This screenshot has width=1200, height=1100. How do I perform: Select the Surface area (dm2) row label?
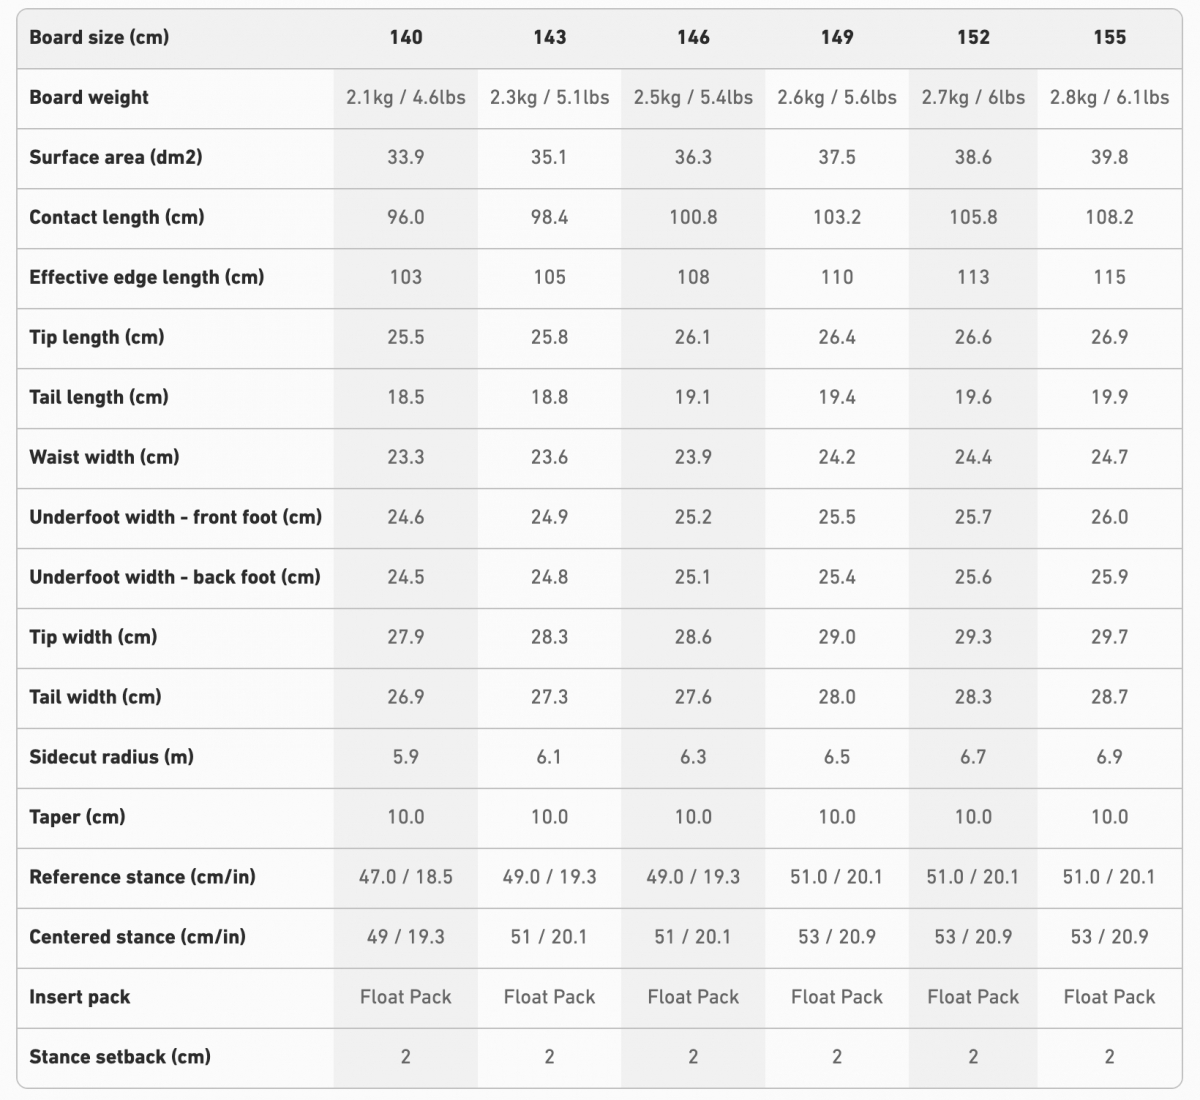pyautogui.click(x=116, y=157)
